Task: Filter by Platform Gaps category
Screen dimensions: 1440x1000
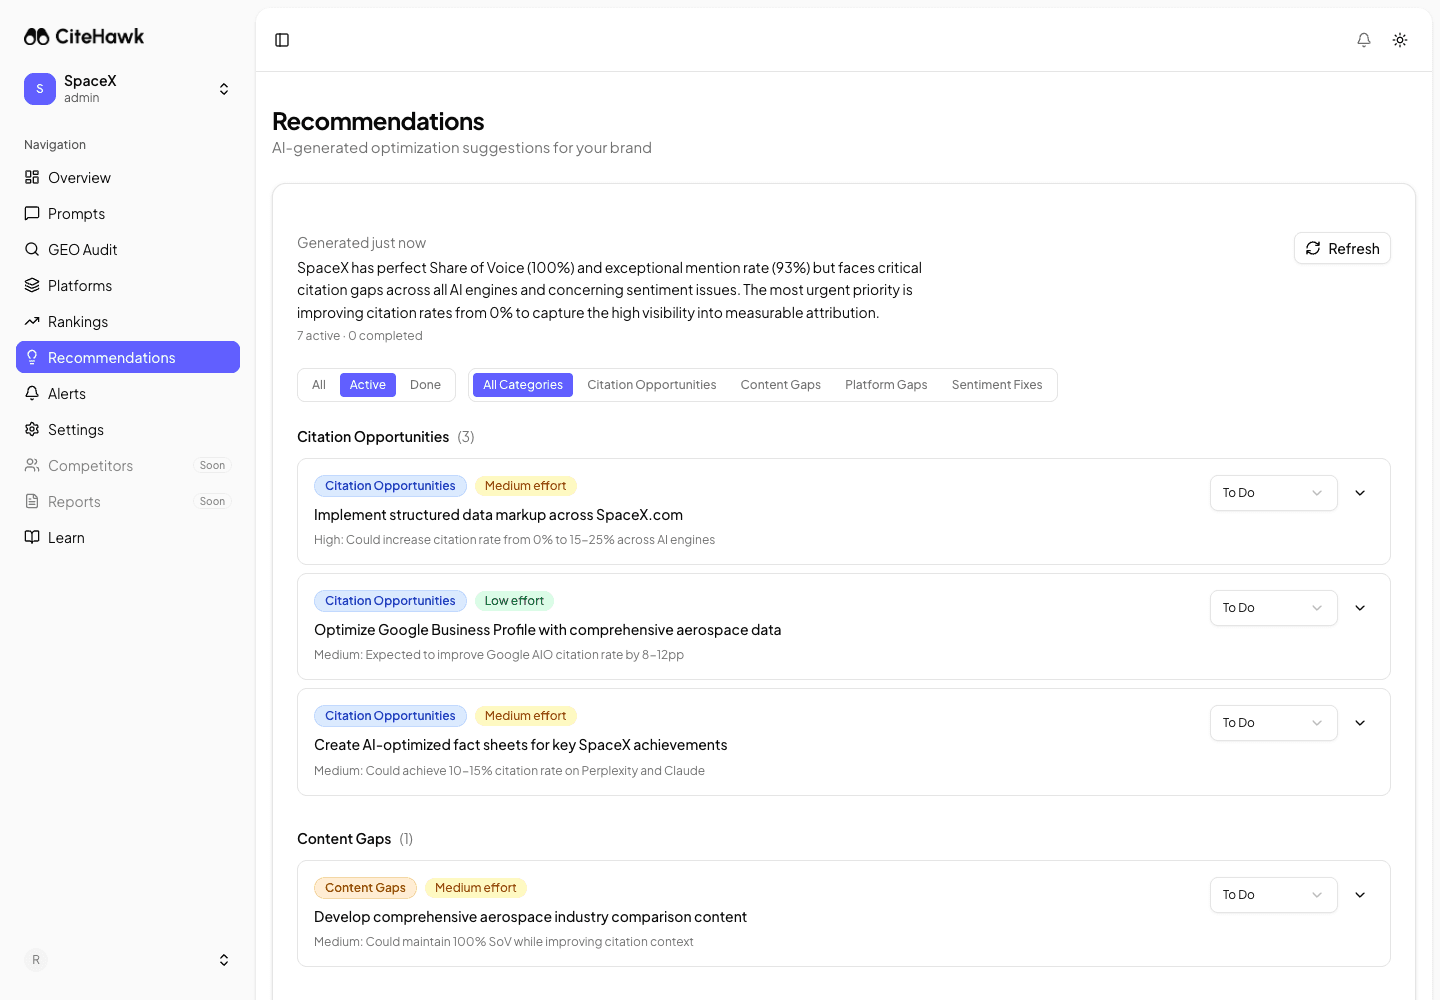Action: tap(886, 385)
